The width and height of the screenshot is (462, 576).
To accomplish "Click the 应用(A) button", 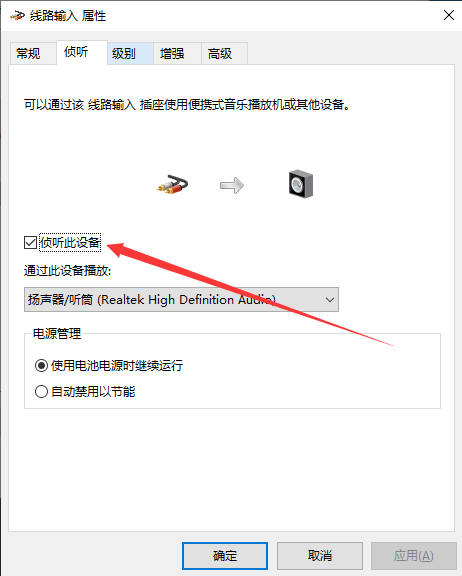I will point(414,556).
